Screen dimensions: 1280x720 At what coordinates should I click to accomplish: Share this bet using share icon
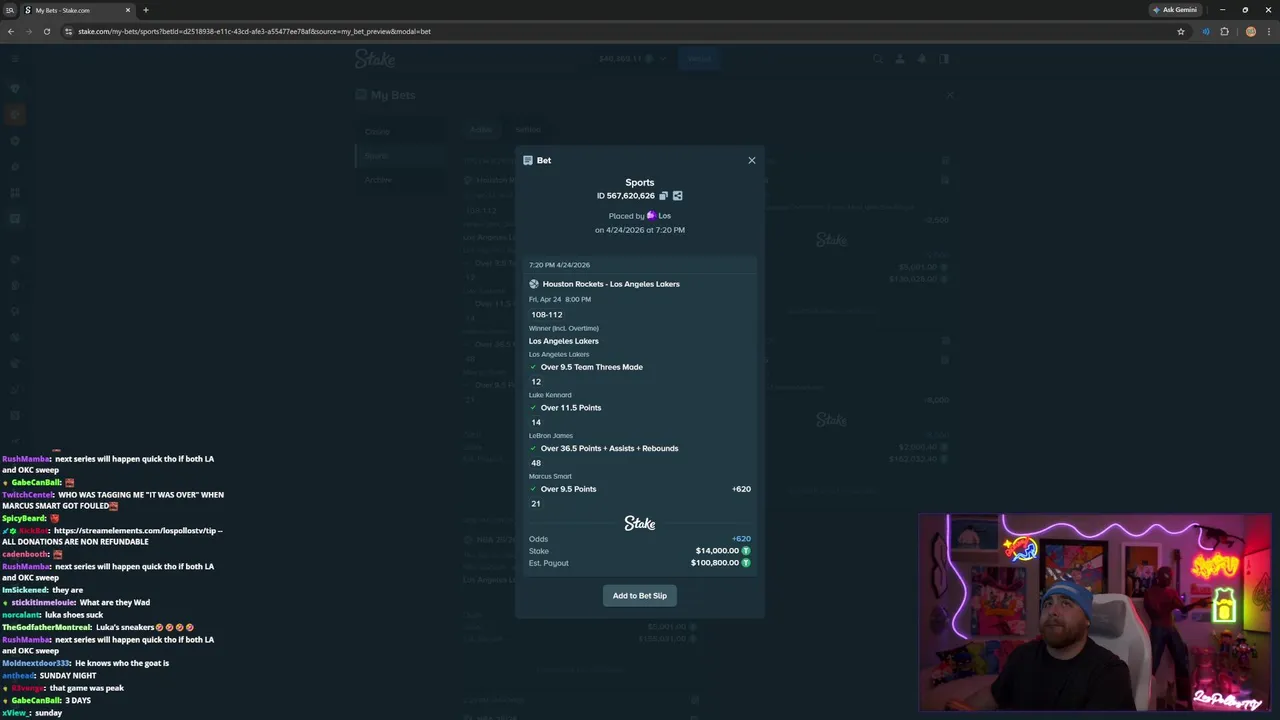click(x=677, y=196)
